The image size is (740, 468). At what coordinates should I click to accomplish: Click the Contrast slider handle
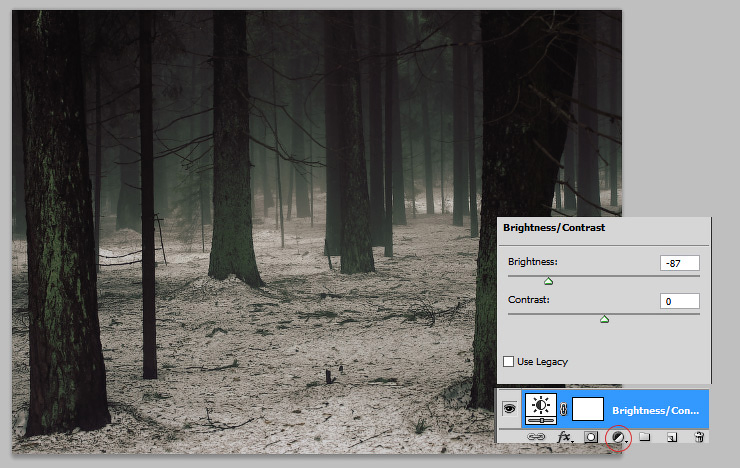point(604,319)
